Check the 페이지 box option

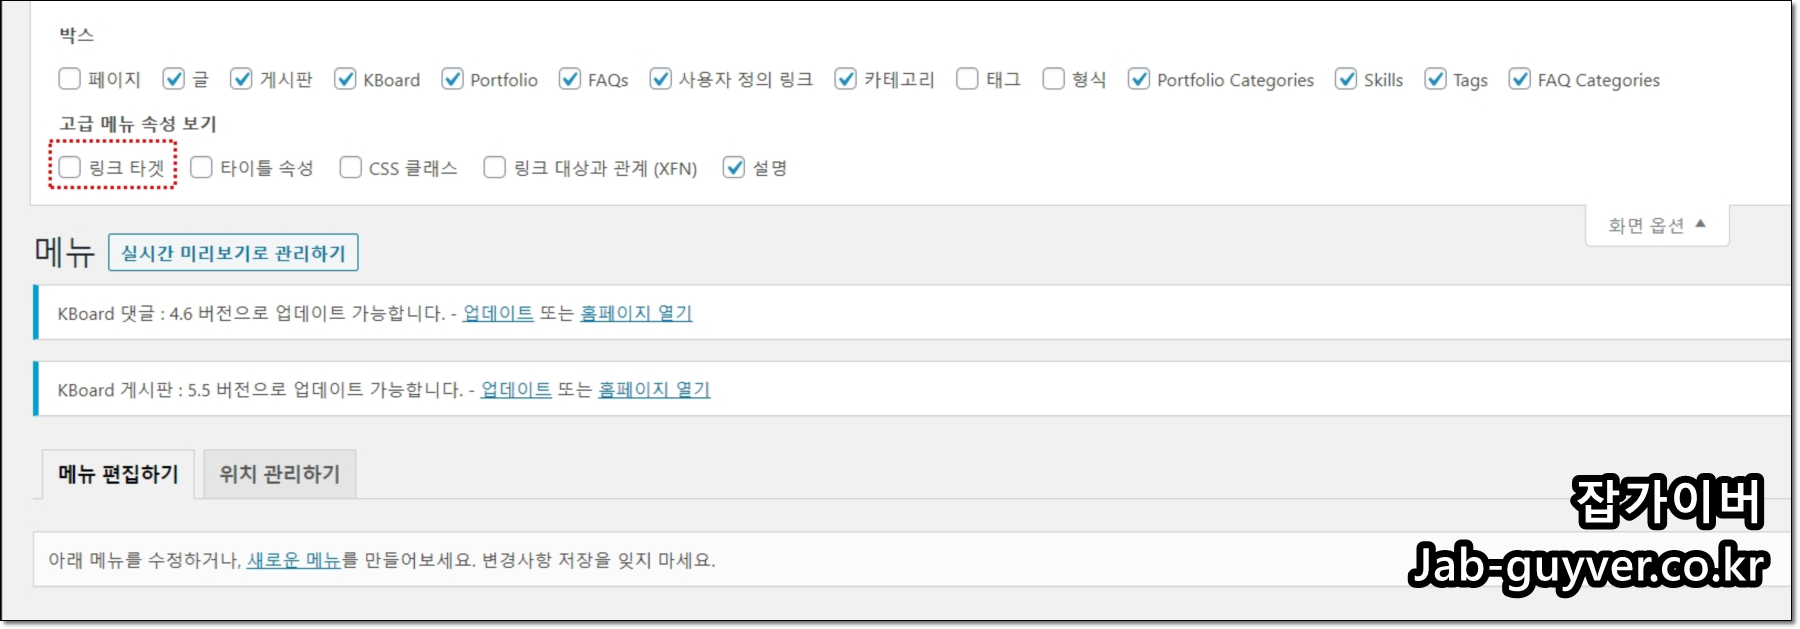(69, 78)
